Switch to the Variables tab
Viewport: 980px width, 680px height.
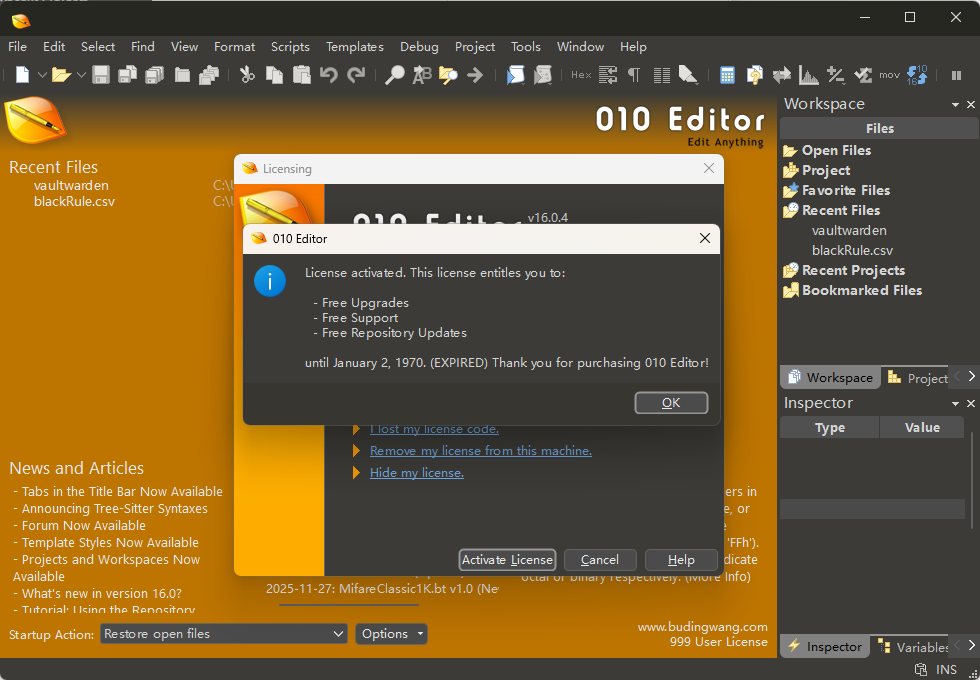click(912, 646)
